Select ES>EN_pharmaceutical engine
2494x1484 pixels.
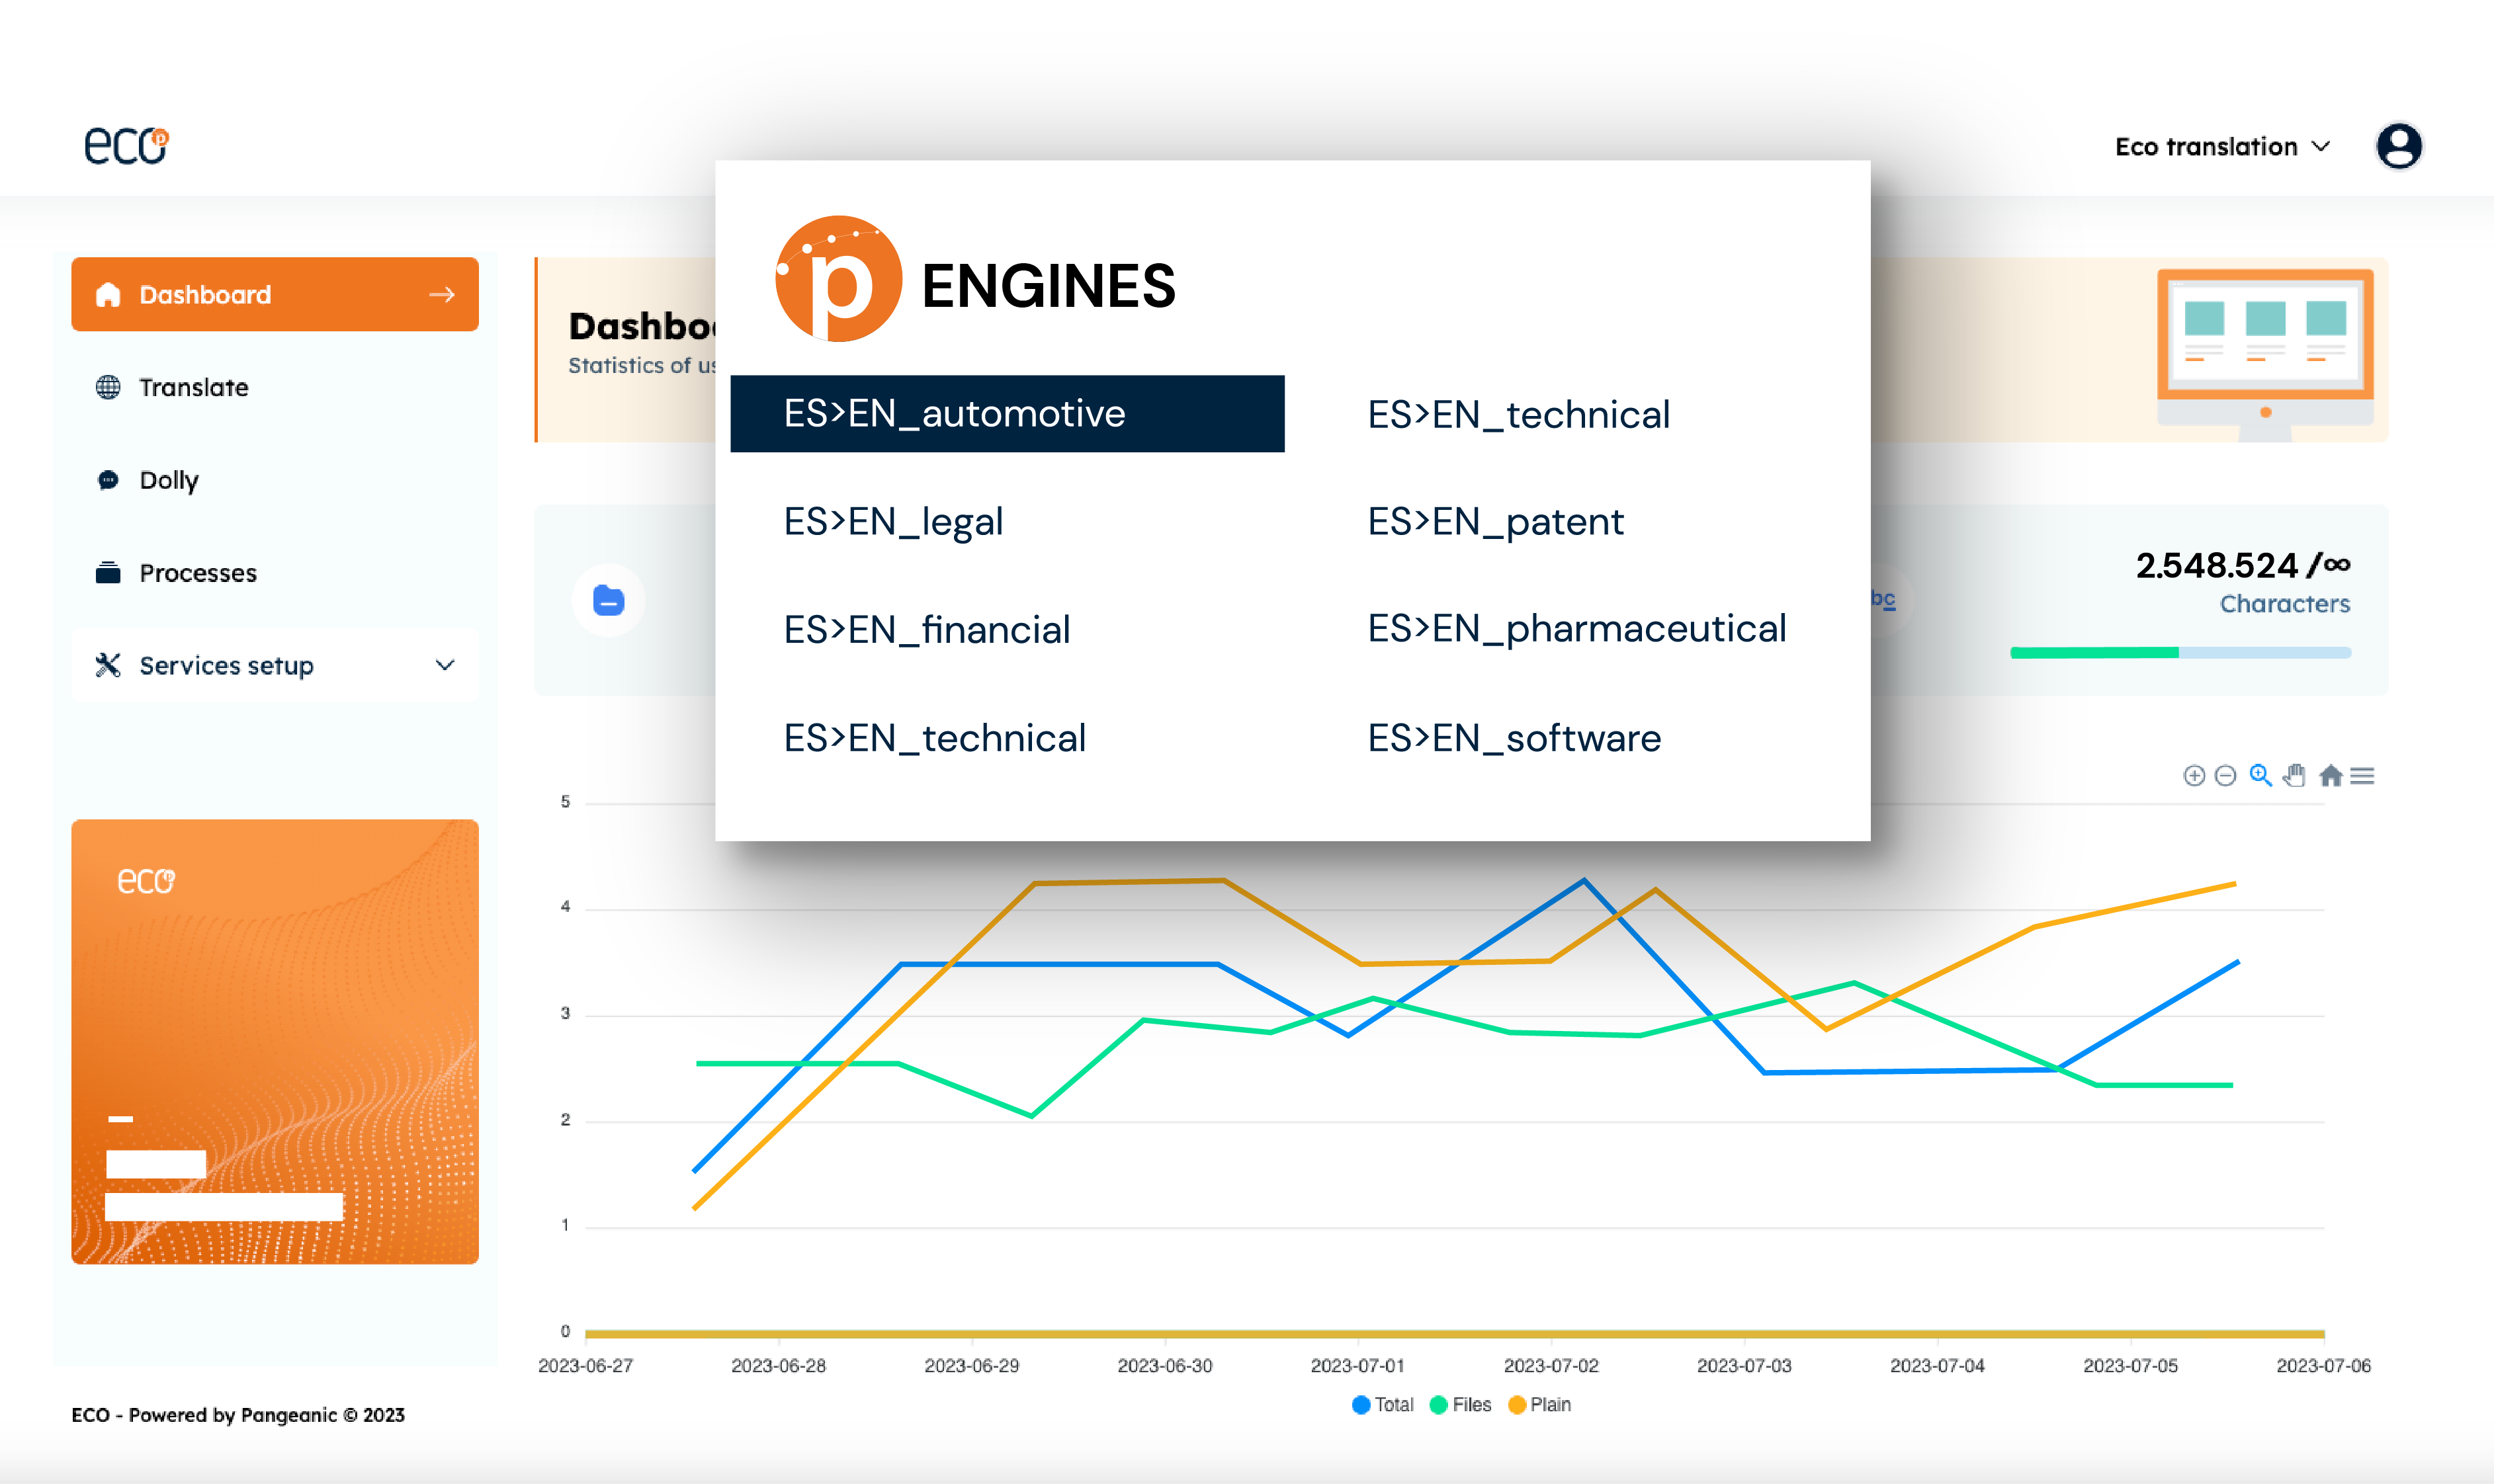point(1577,629)
